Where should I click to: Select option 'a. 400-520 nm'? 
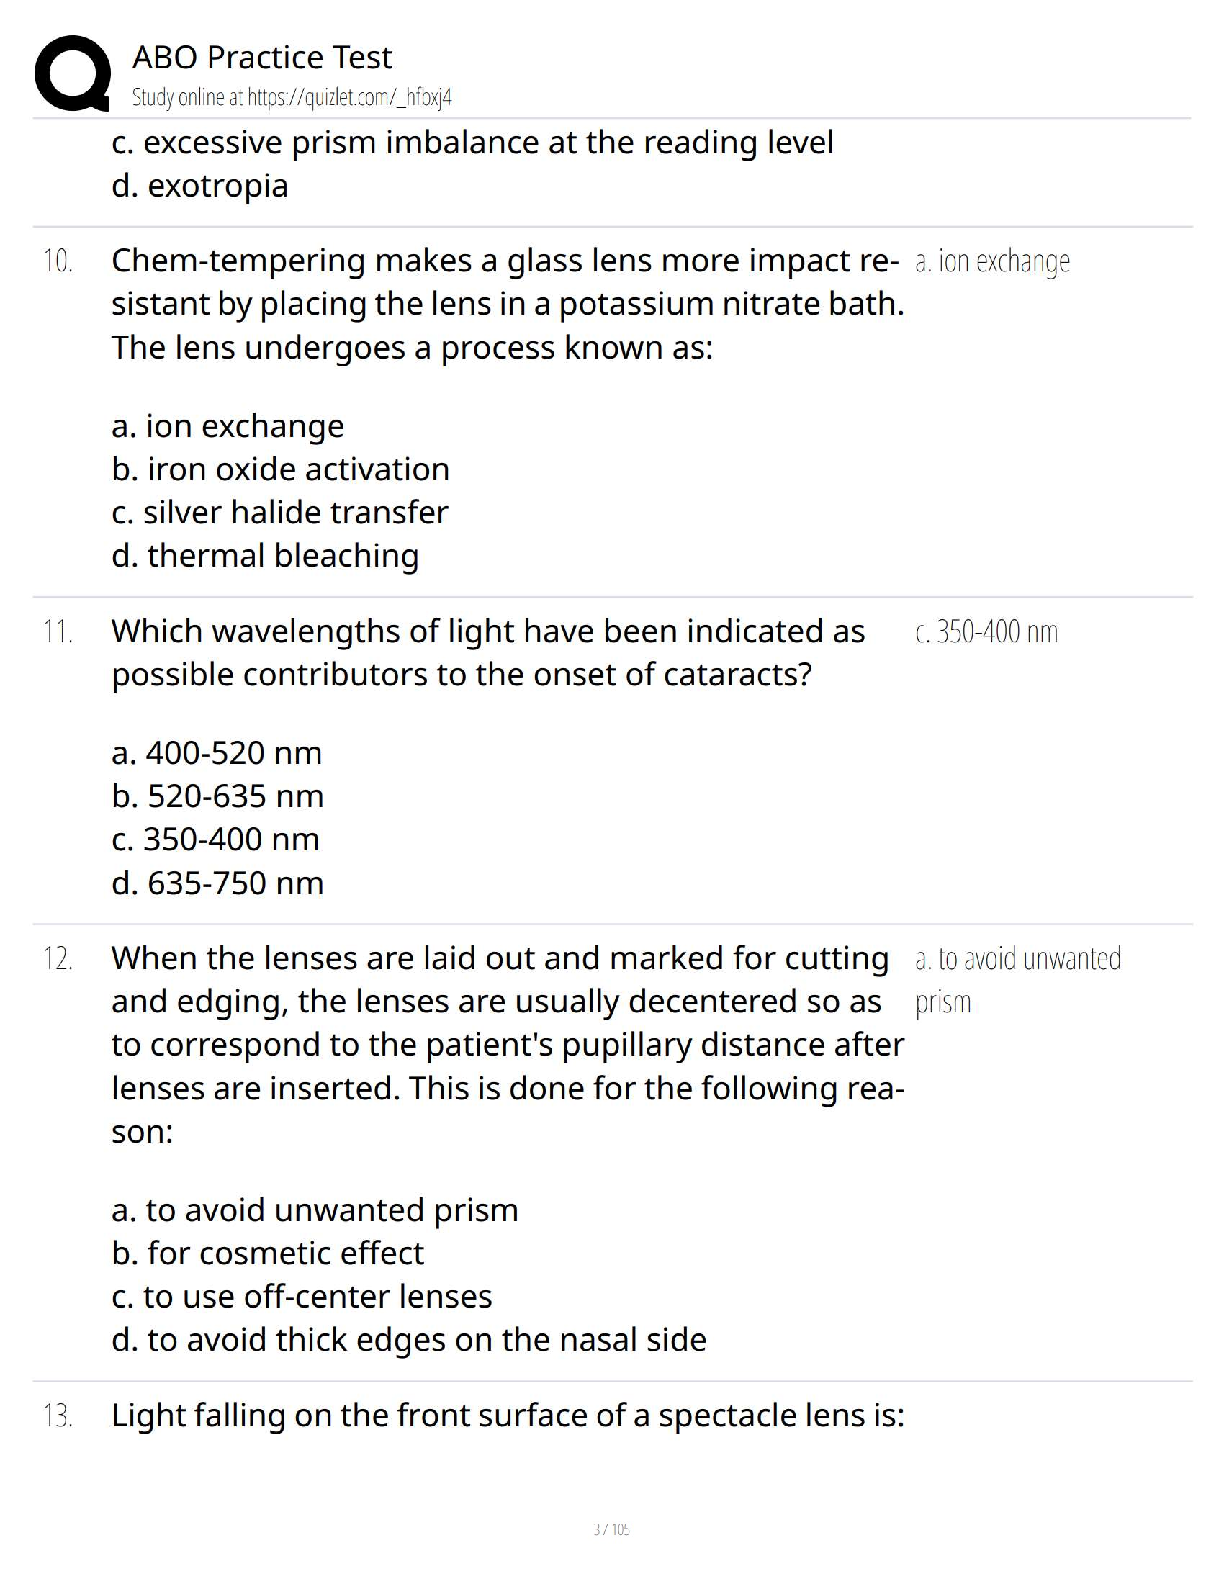(217, 753)
